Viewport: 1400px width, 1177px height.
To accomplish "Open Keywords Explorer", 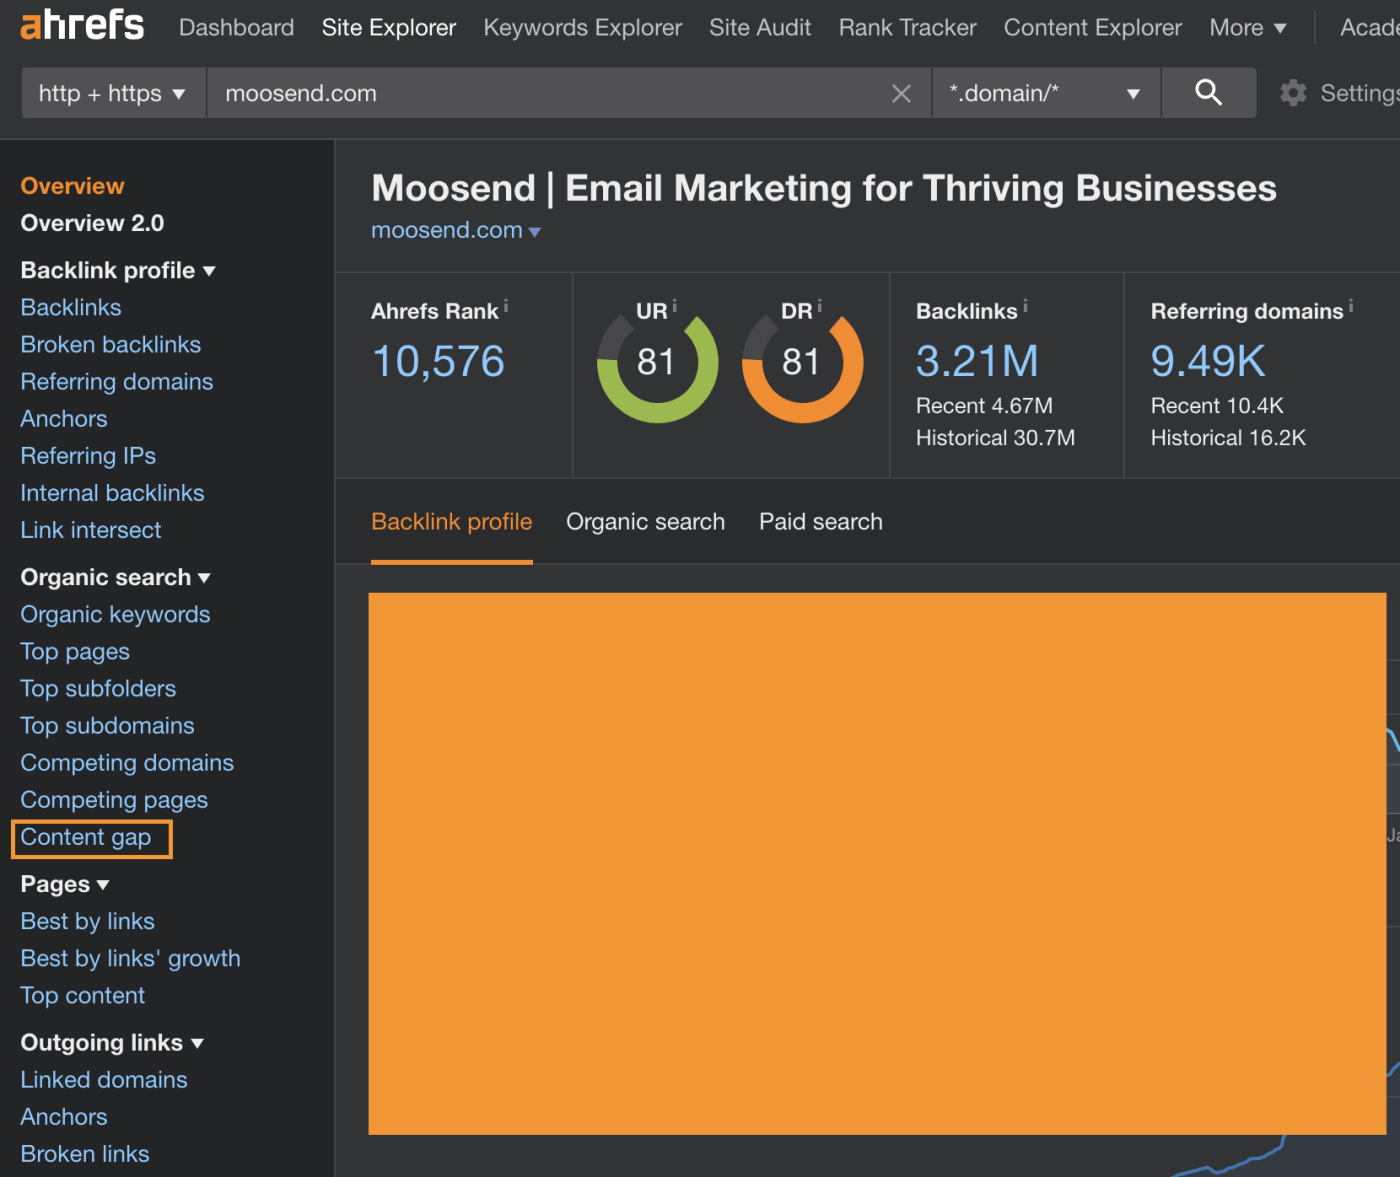I will tap(583, 27).
